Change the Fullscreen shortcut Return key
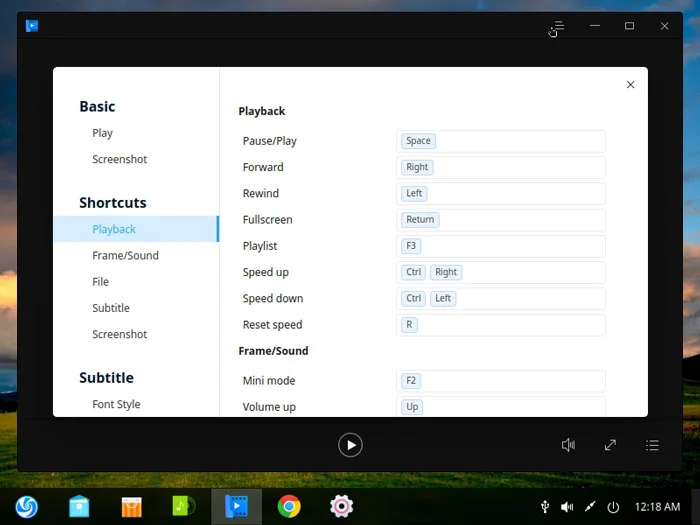Viewport: 700px width, 525px height. point(421,220)
